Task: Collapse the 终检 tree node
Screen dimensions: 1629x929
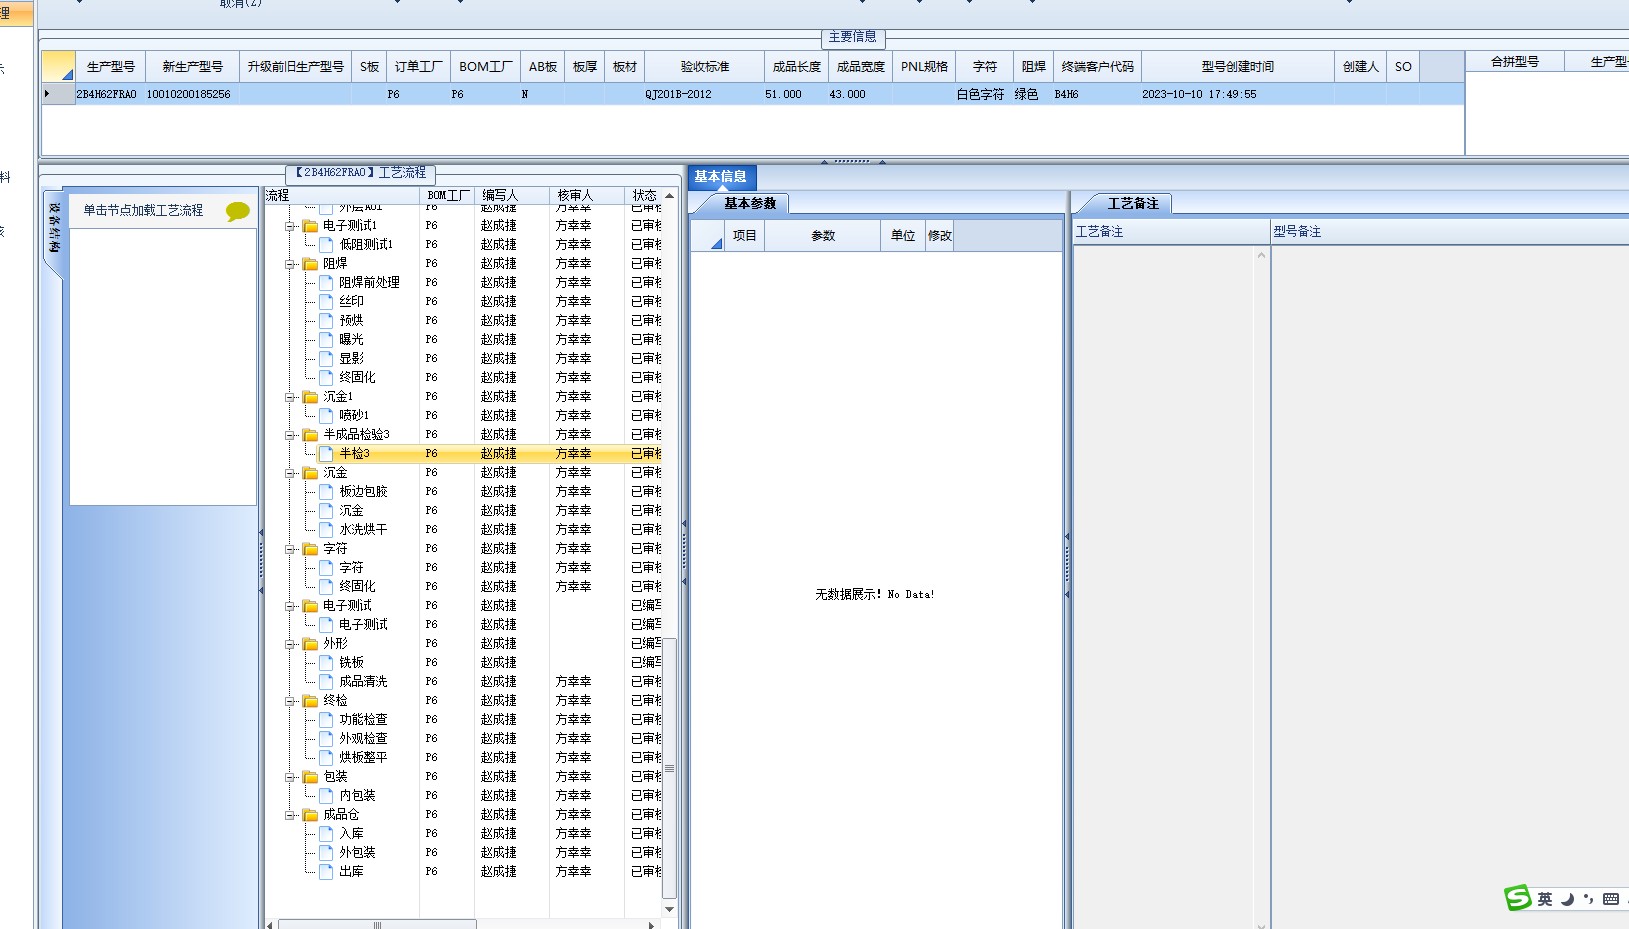Action: click(290, 701)
